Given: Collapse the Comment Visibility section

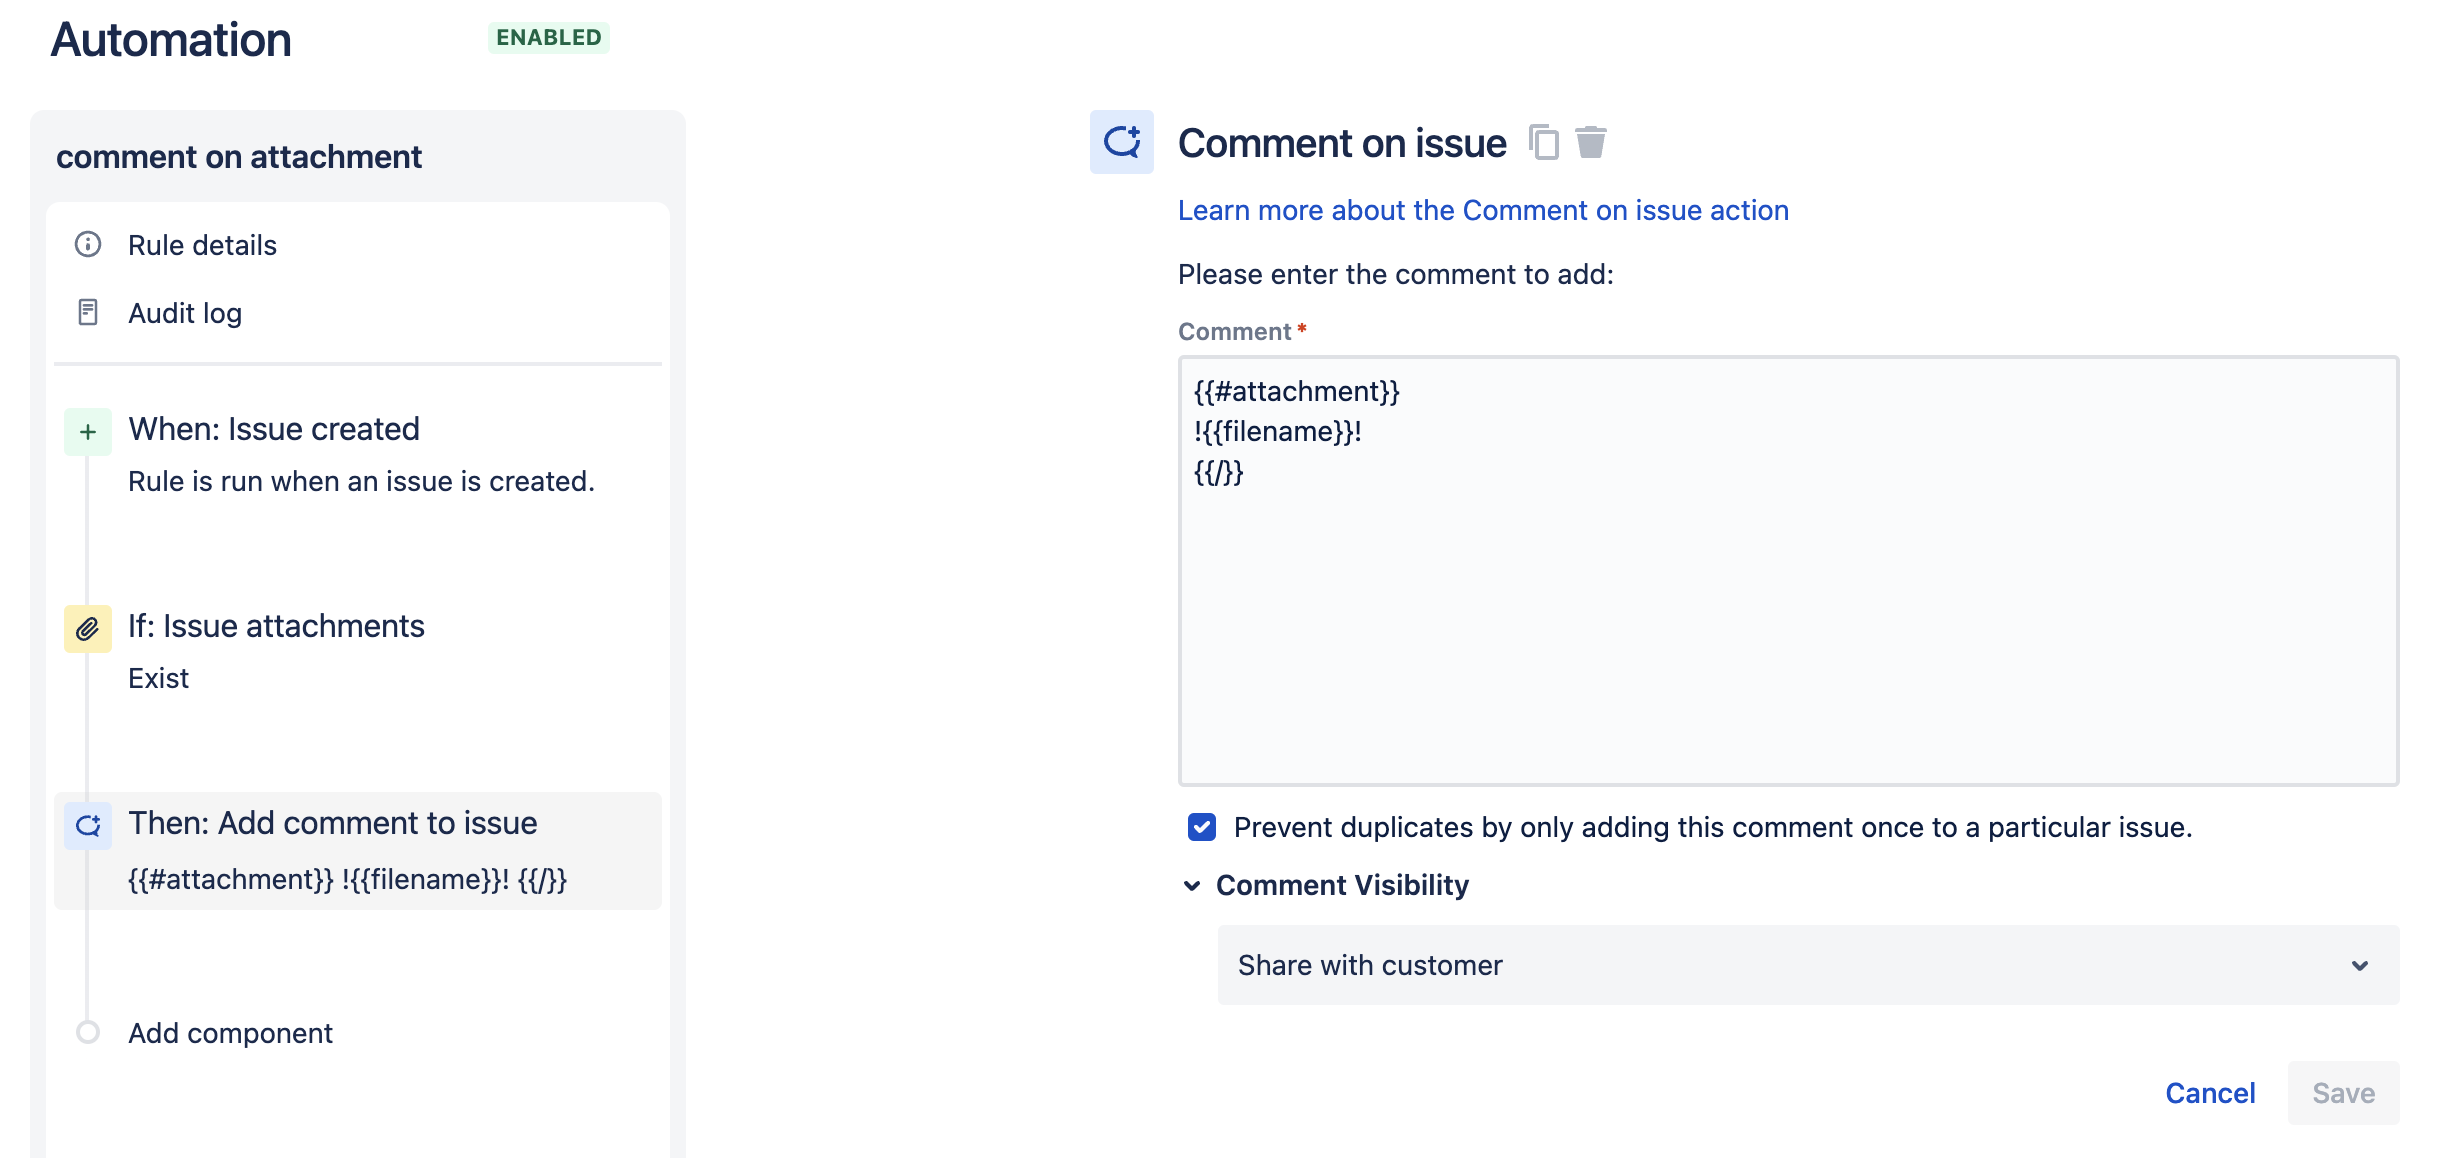Looking at the screenshot, I should click(1192, 886).
